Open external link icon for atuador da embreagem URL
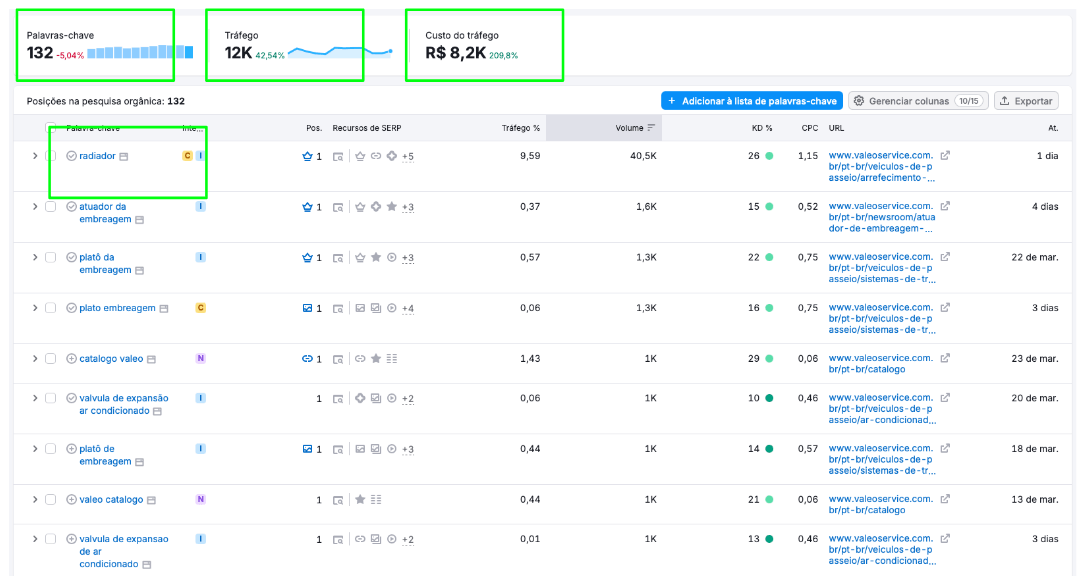 click(945, 206)
